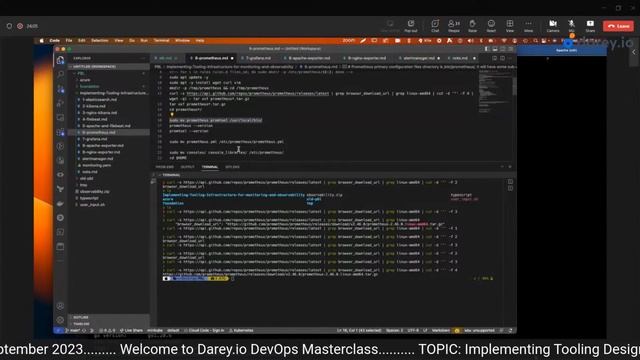The width and height of the screenshot is (640, 360).
Task: Share screen content in the meeting
Action: 590,25
